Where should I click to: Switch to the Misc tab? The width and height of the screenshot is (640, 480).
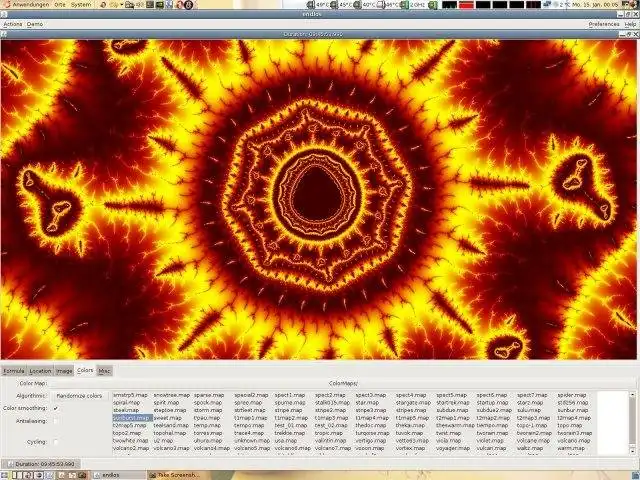(x=104, y=371)
